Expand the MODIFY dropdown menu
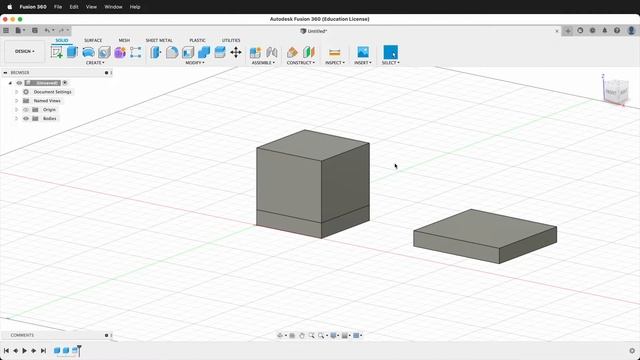This screenshot has height=360, width=640. tap(195, 63)
